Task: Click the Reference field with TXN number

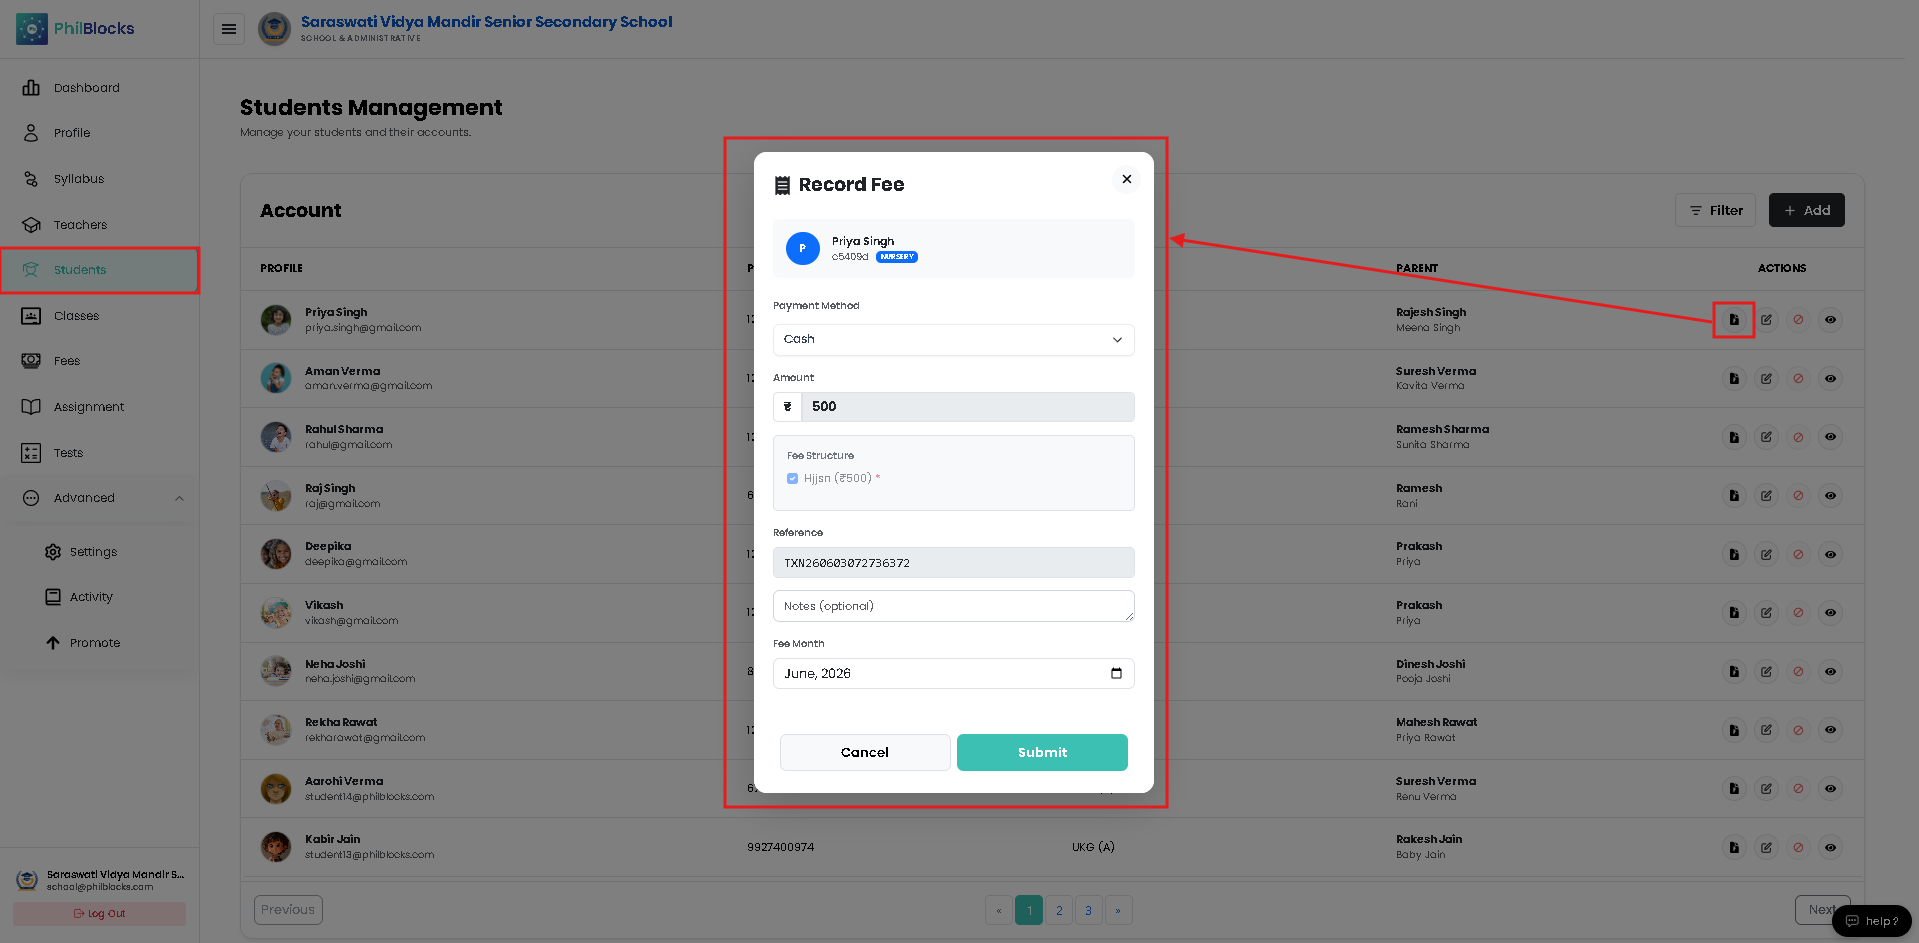Action: coord(953,563)
